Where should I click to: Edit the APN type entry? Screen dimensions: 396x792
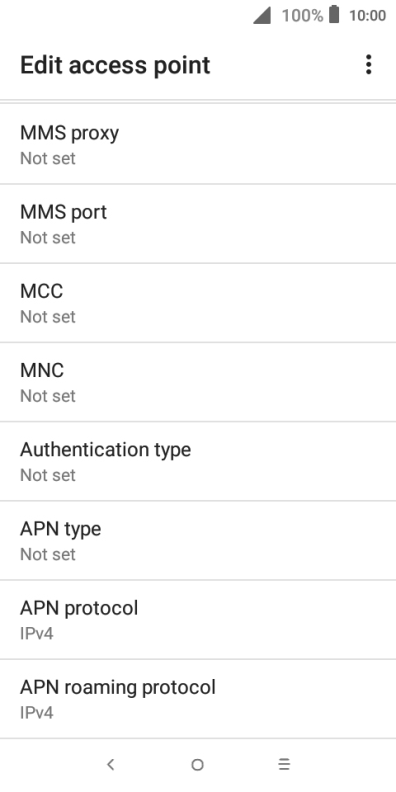coord(198,541)
